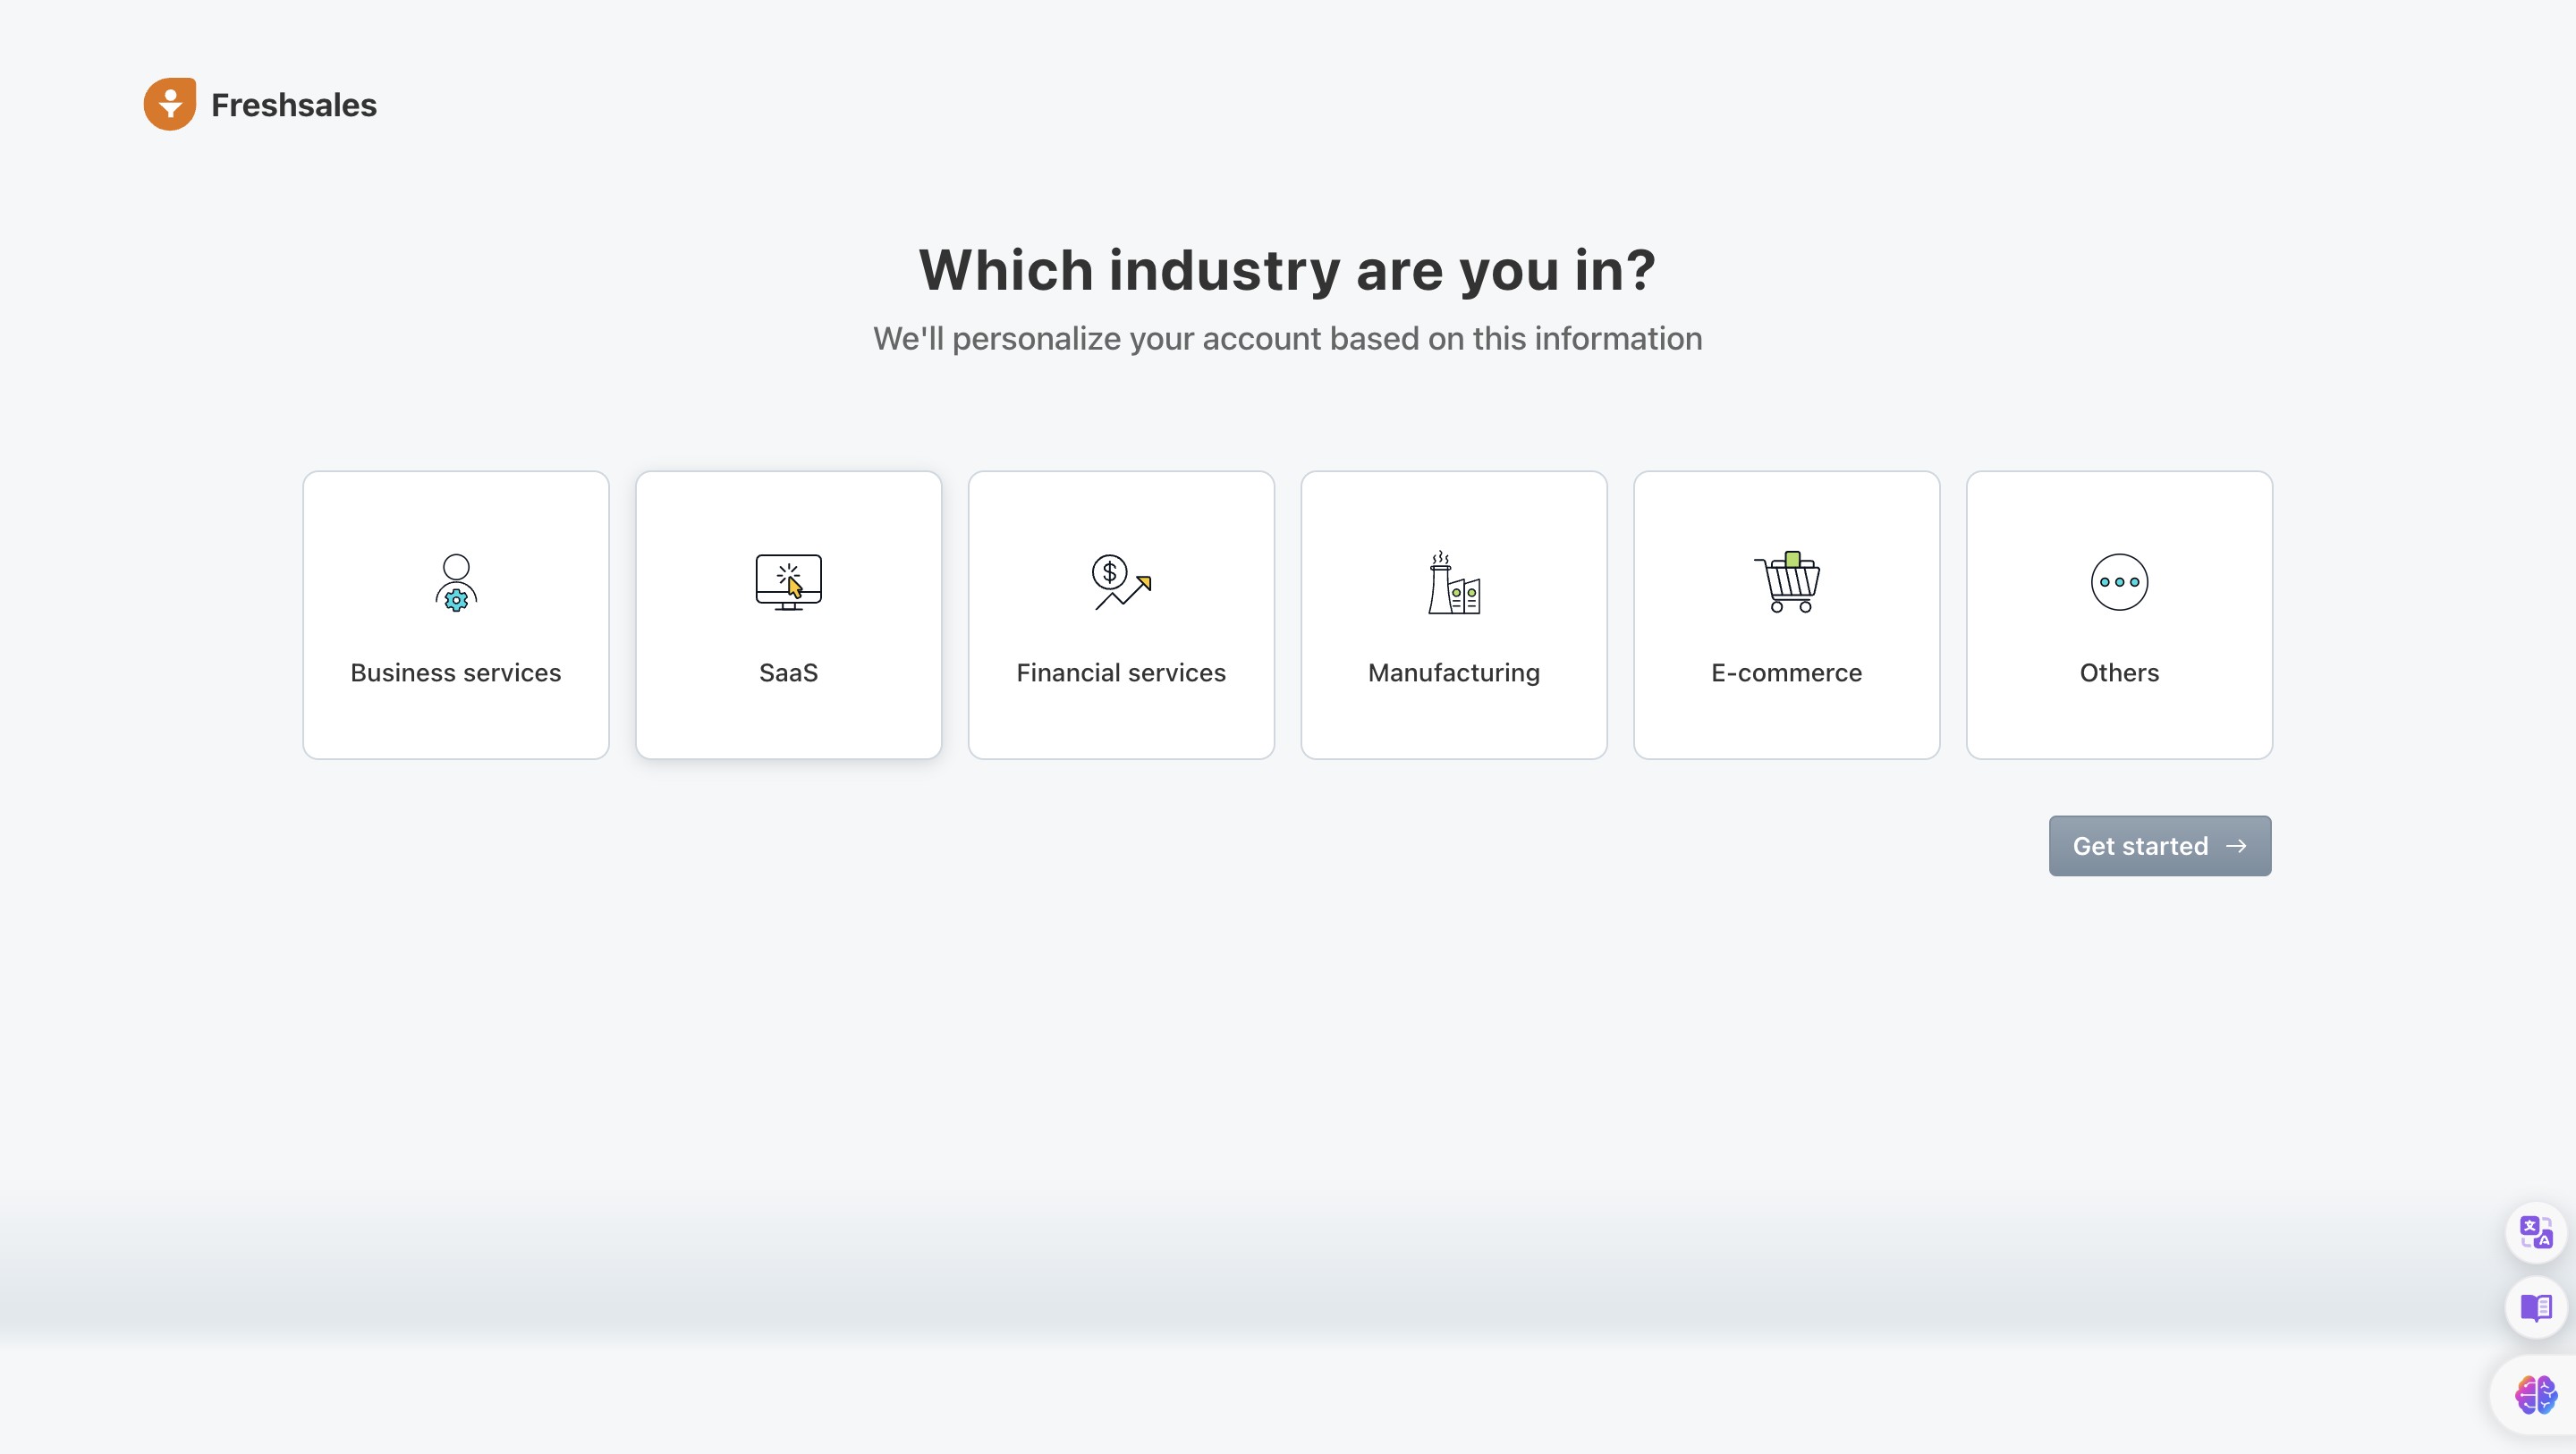The height and width of the screenshot is (1454, 2576).
Task: Click the Freshsales logo icon
Action: pos(170,104)
